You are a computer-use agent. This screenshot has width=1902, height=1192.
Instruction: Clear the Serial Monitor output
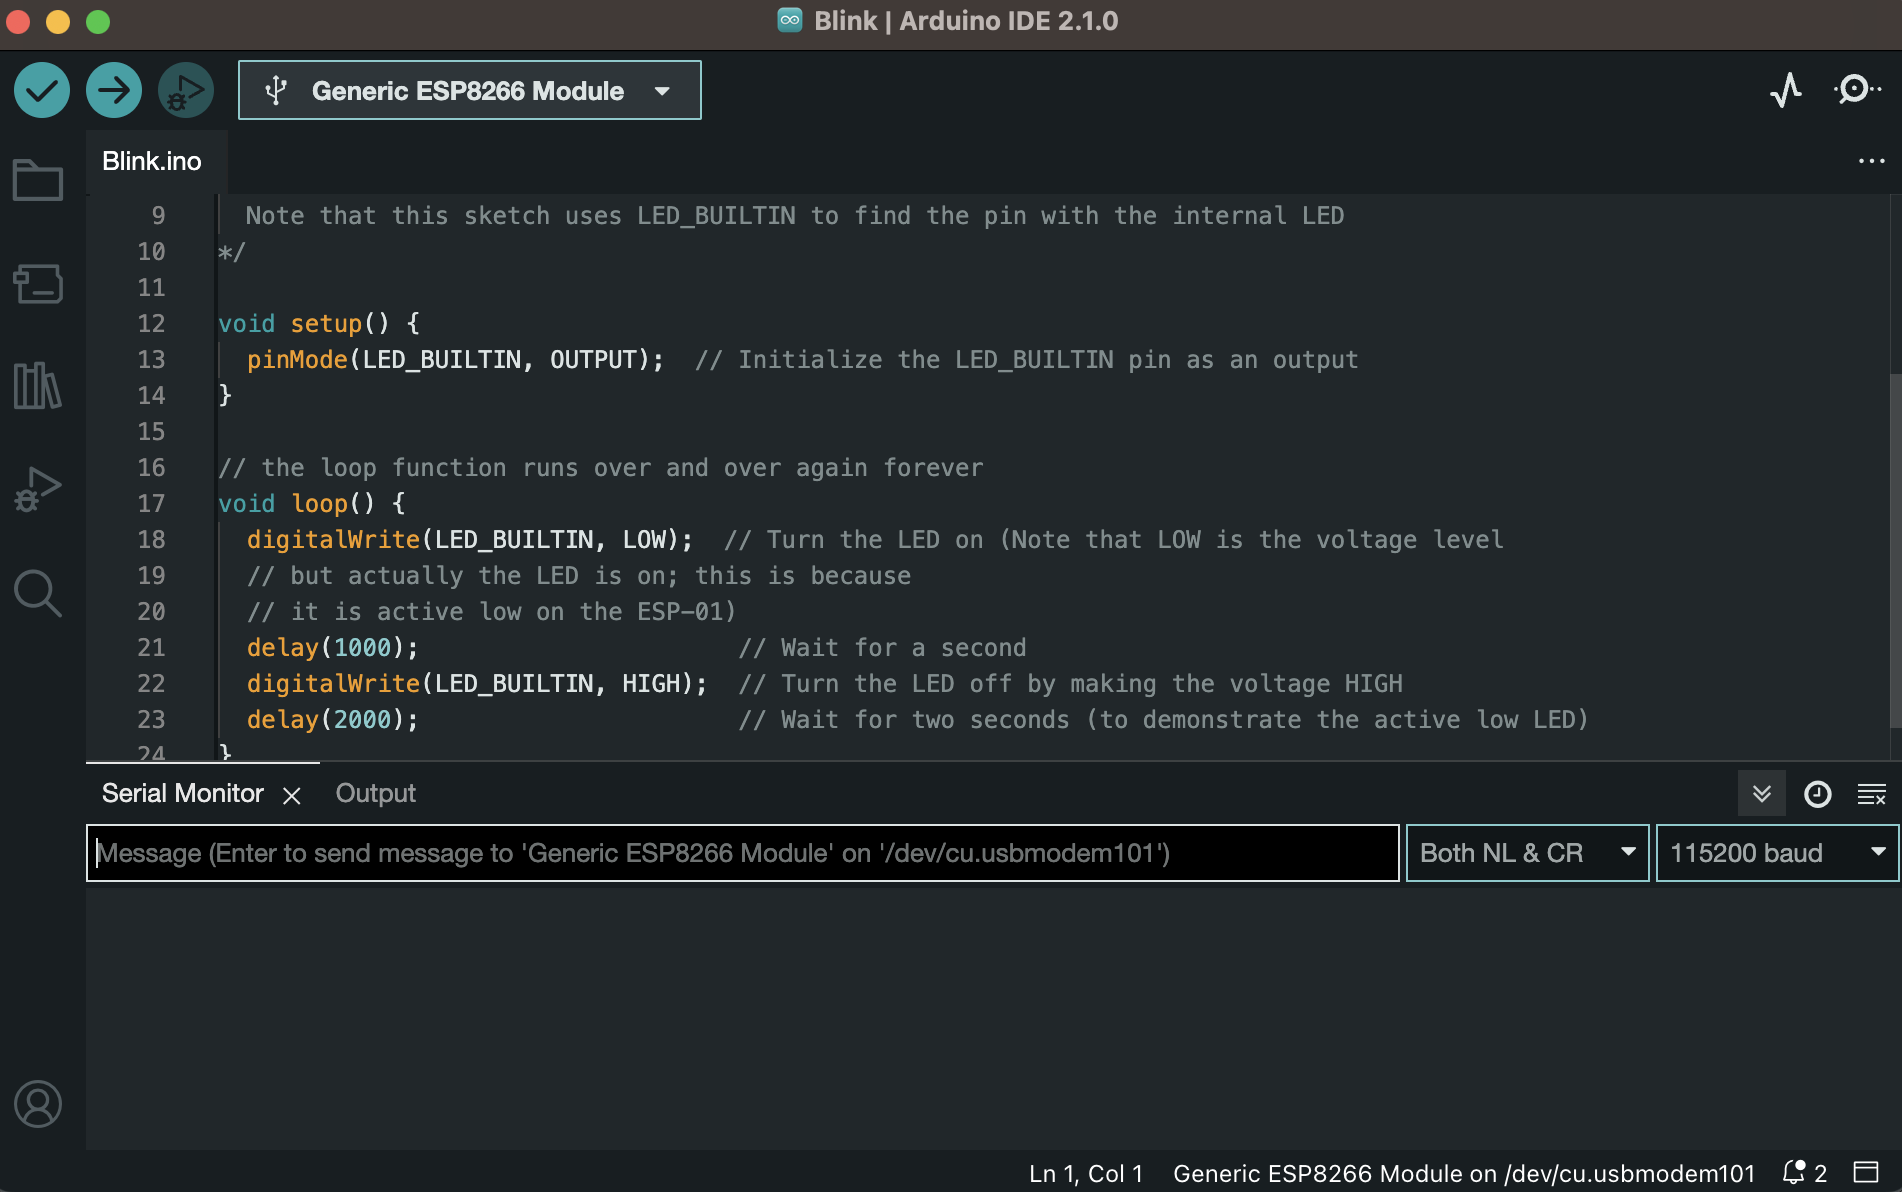[1871, 794]
